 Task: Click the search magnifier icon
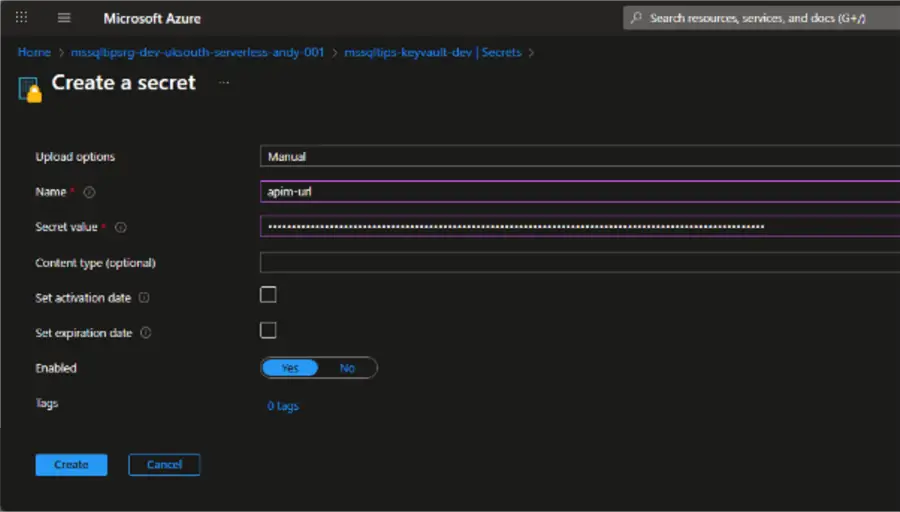(x=637, y=18)
